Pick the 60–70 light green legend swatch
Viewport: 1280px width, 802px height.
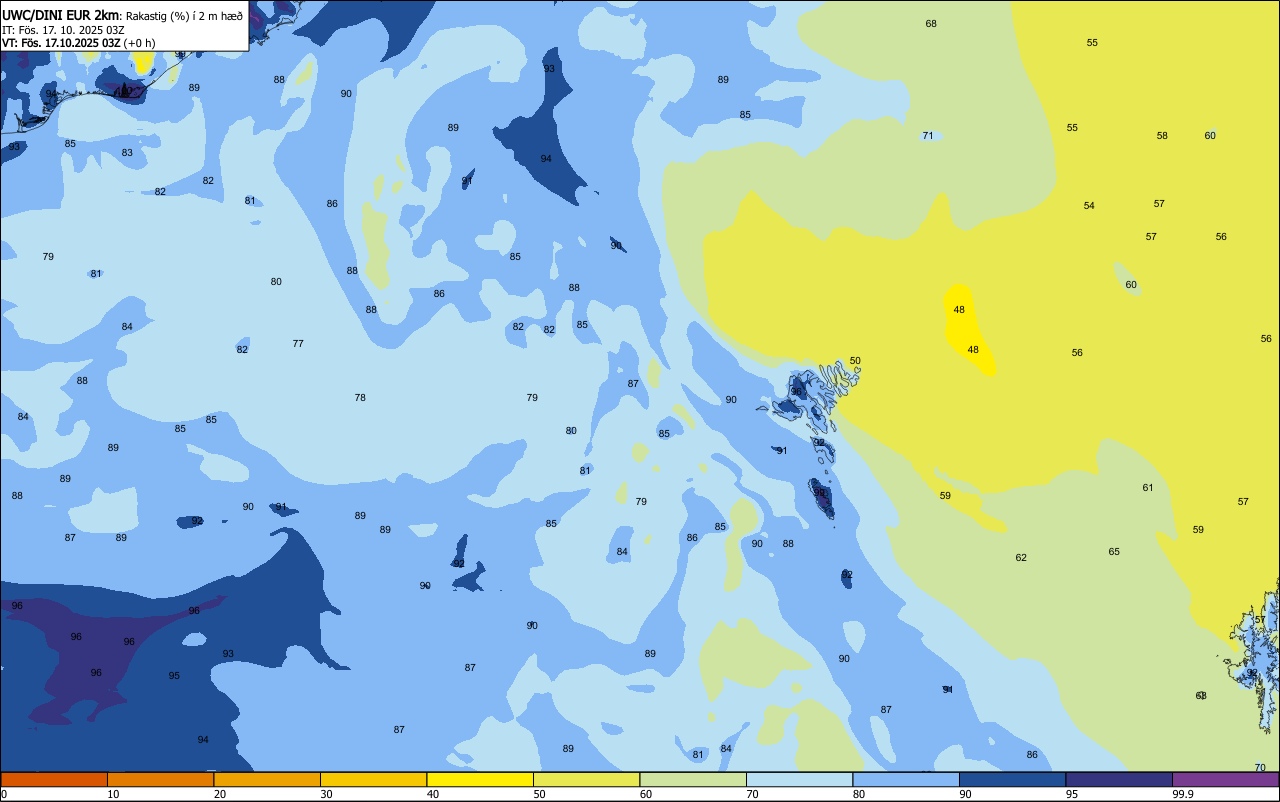point(693,779)
